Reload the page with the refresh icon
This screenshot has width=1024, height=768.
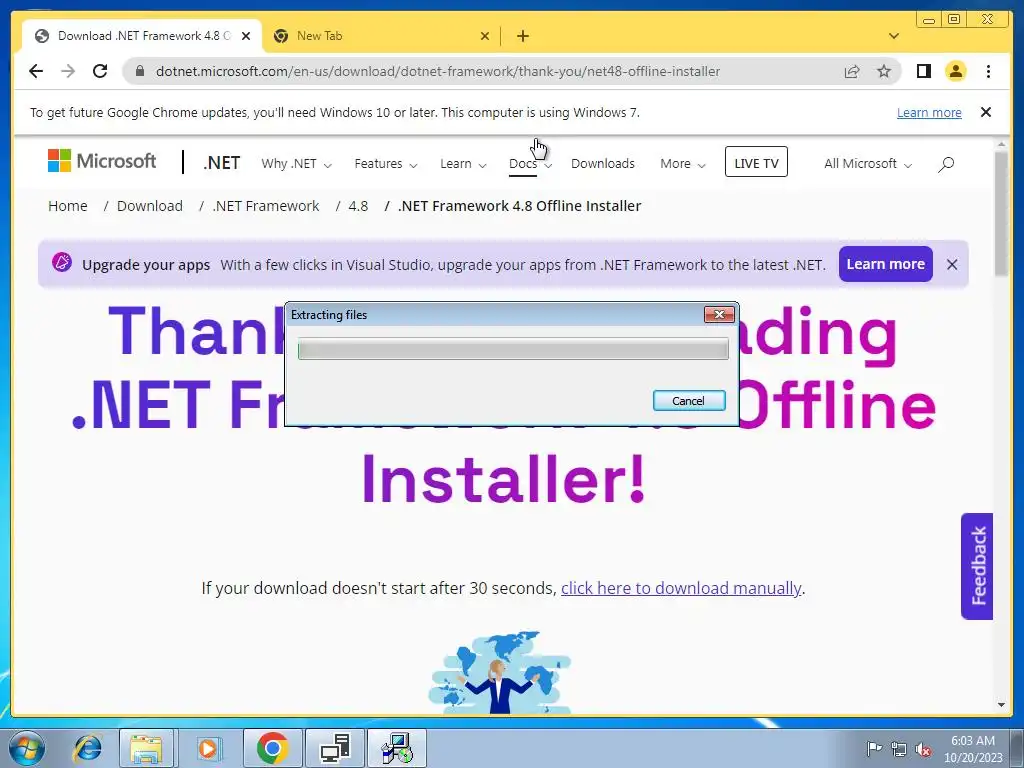tap(100, 71)
